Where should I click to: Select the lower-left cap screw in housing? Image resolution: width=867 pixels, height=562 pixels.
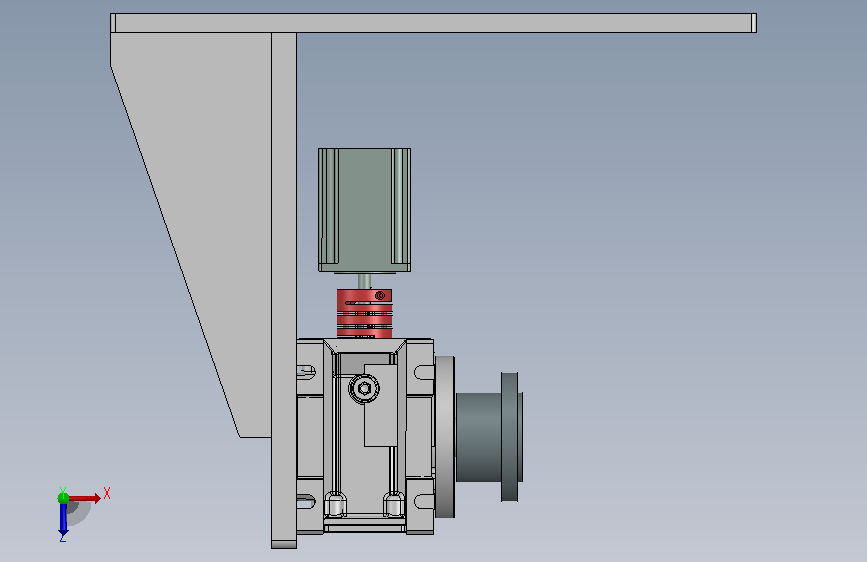[x=335, y=503]
